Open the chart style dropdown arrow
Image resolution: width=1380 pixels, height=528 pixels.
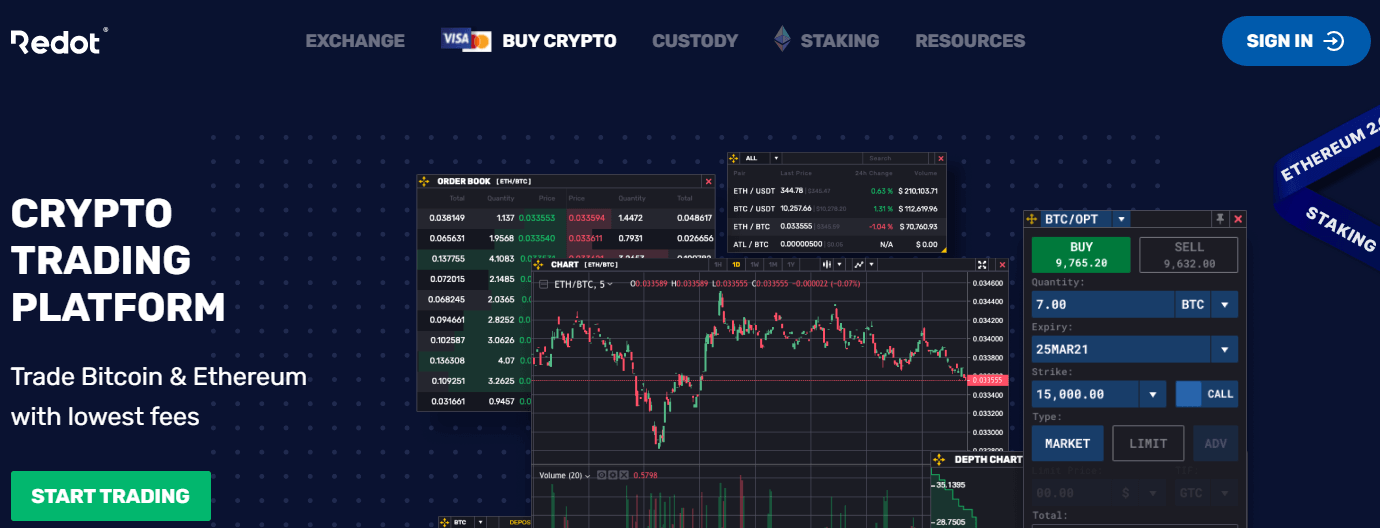coord(840,265)
